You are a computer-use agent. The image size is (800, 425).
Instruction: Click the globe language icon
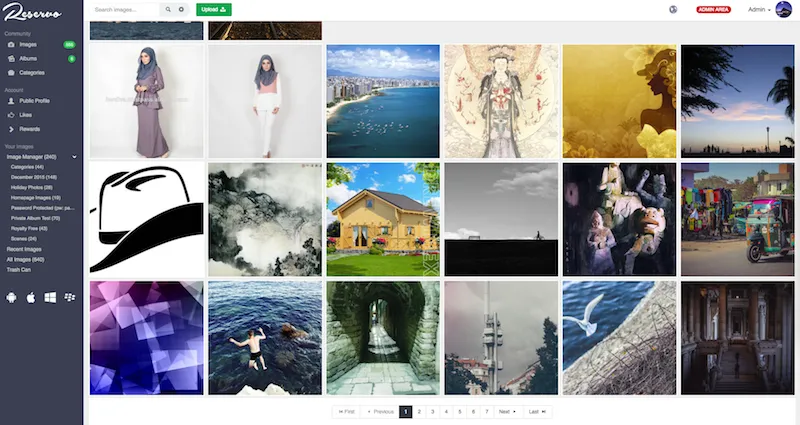click(673, 9)
